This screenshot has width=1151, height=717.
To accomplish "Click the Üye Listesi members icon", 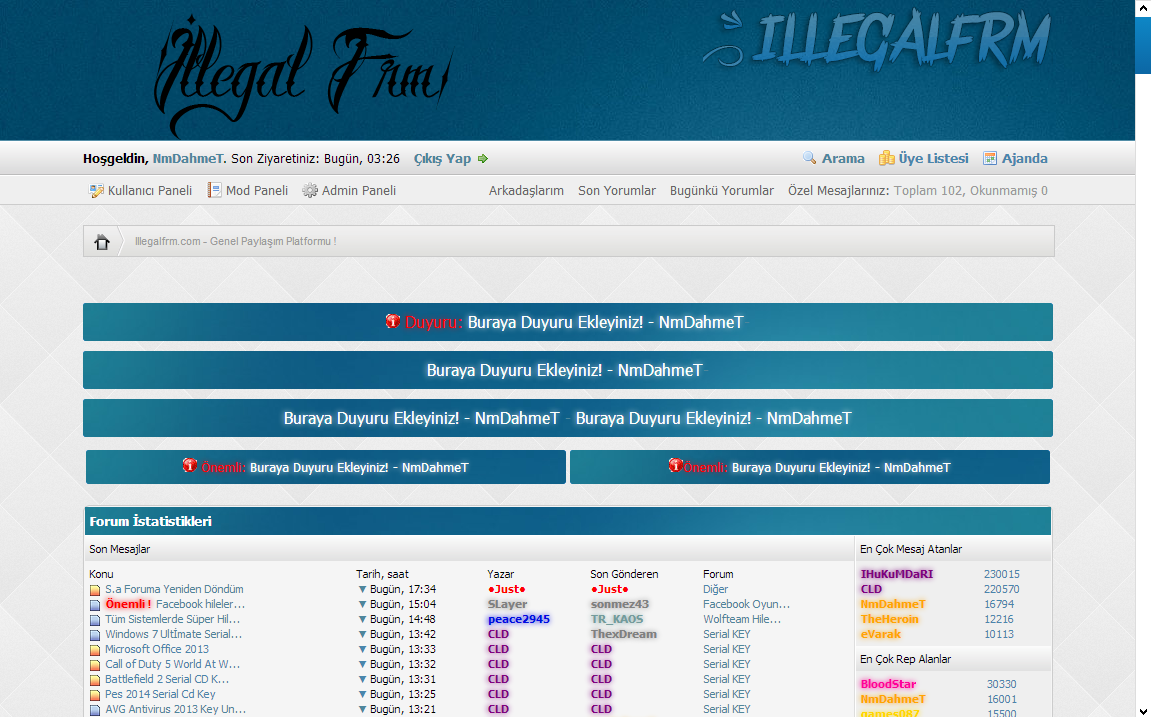I will pyautogui.click(x=886, y=158).
